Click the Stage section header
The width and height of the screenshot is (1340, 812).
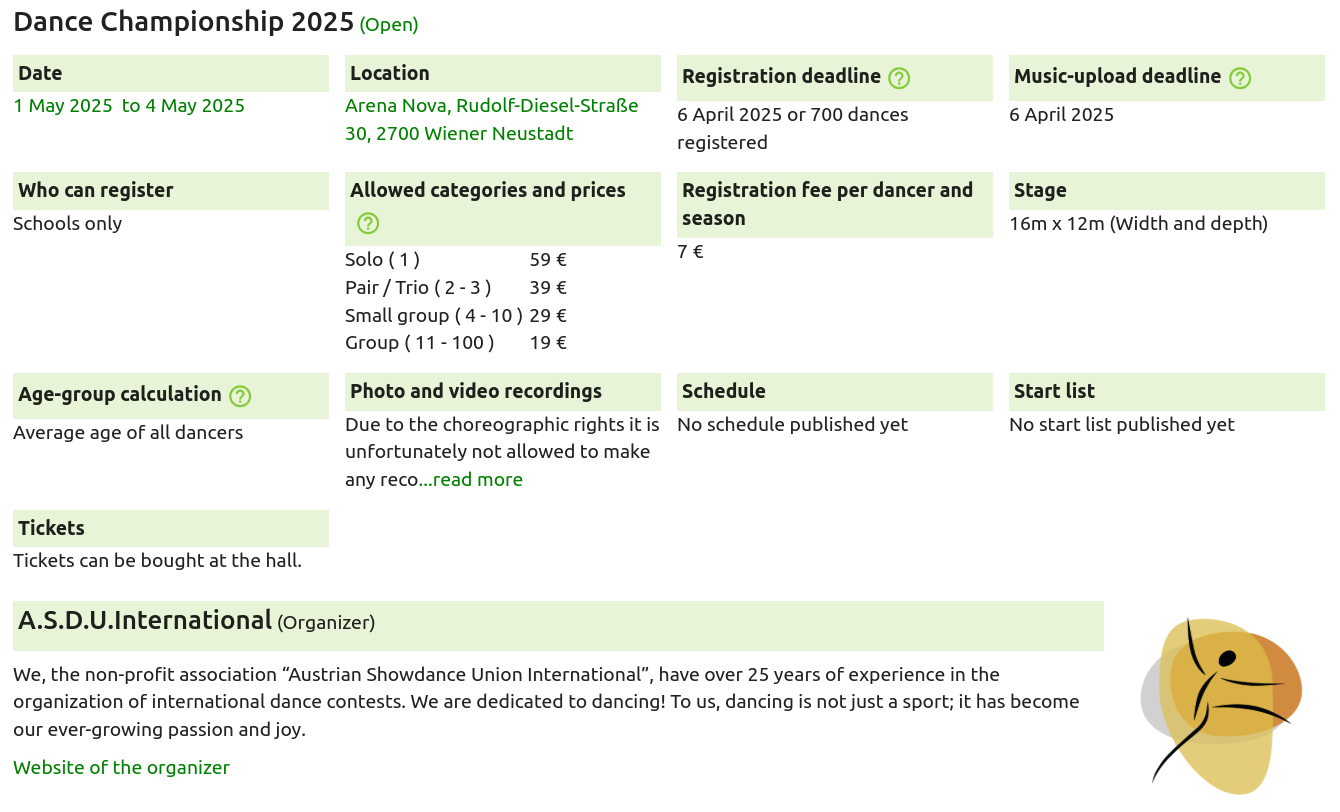coord(1040,190)
